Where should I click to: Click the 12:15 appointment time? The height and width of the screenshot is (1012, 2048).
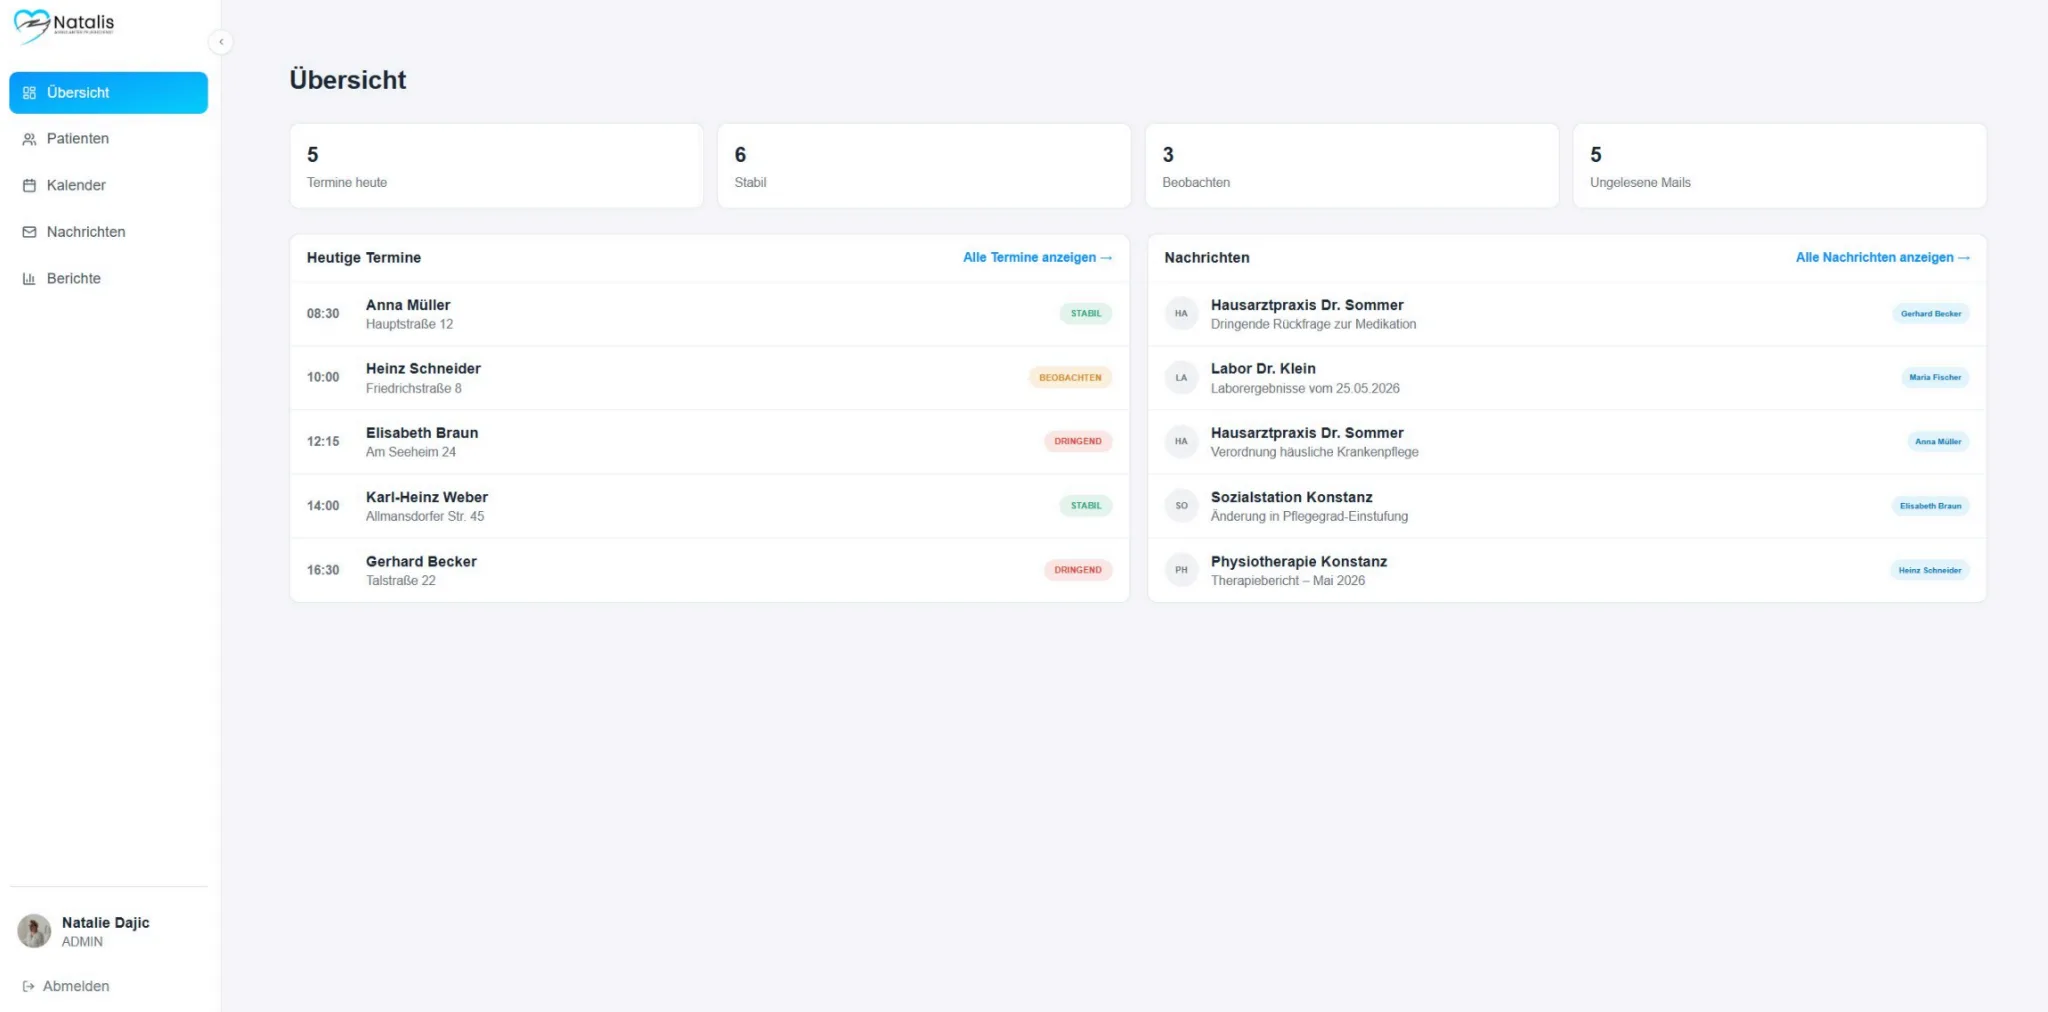point(323,442)
